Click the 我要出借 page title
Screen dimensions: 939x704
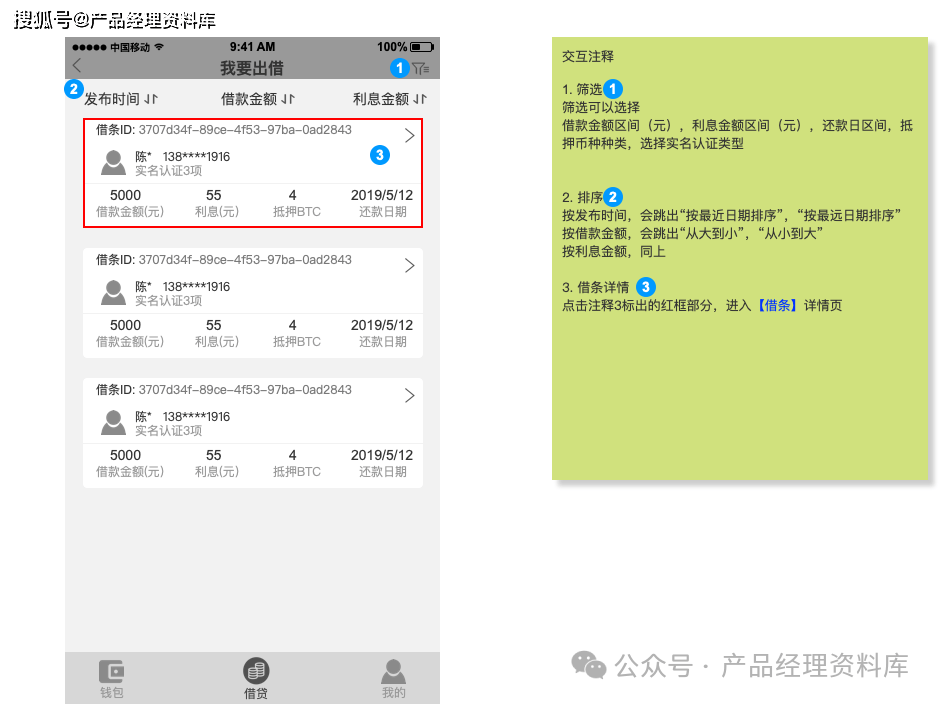[x=252, y=68]
